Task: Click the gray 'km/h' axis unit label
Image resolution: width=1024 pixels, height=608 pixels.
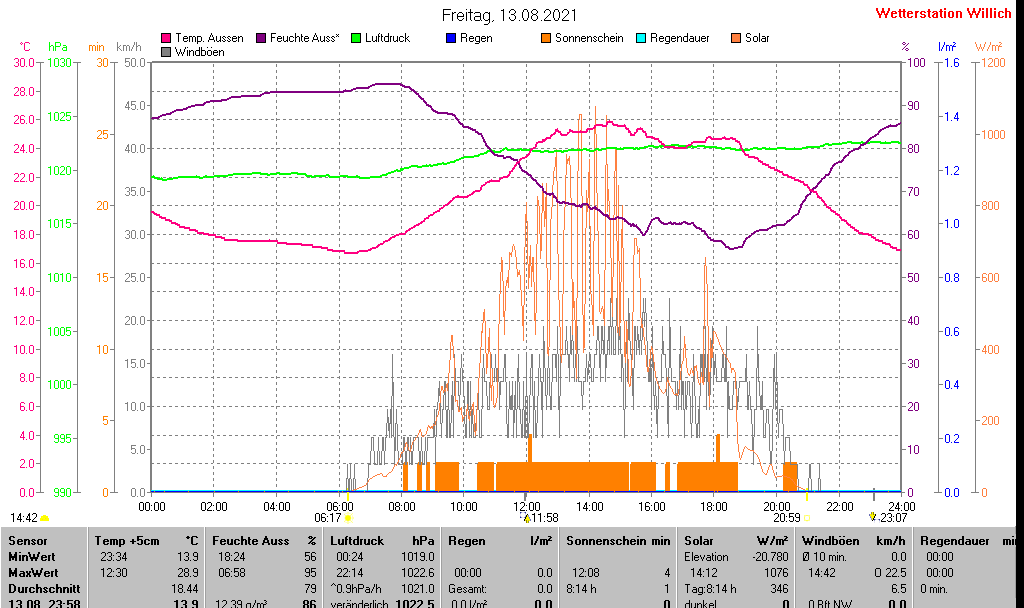Action: pyautogui.click(x=129, y=47)
